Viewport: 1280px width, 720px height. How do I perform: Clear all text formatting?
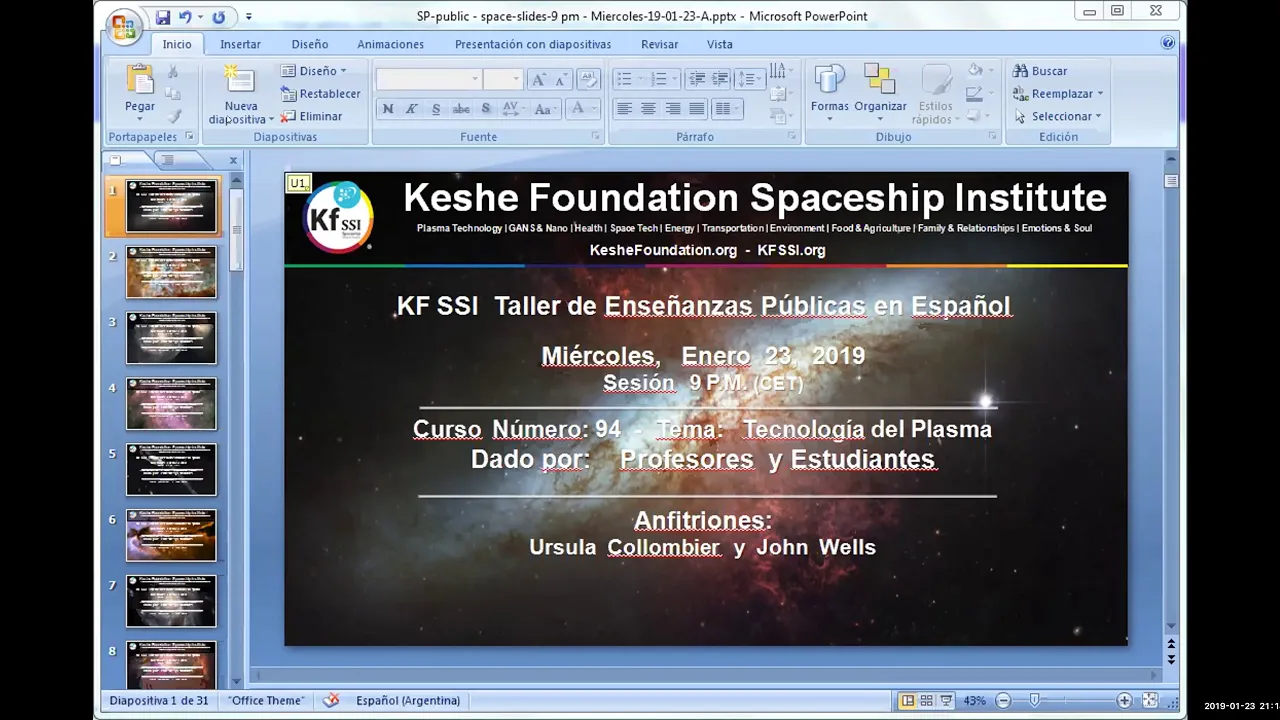click(588, 80)
